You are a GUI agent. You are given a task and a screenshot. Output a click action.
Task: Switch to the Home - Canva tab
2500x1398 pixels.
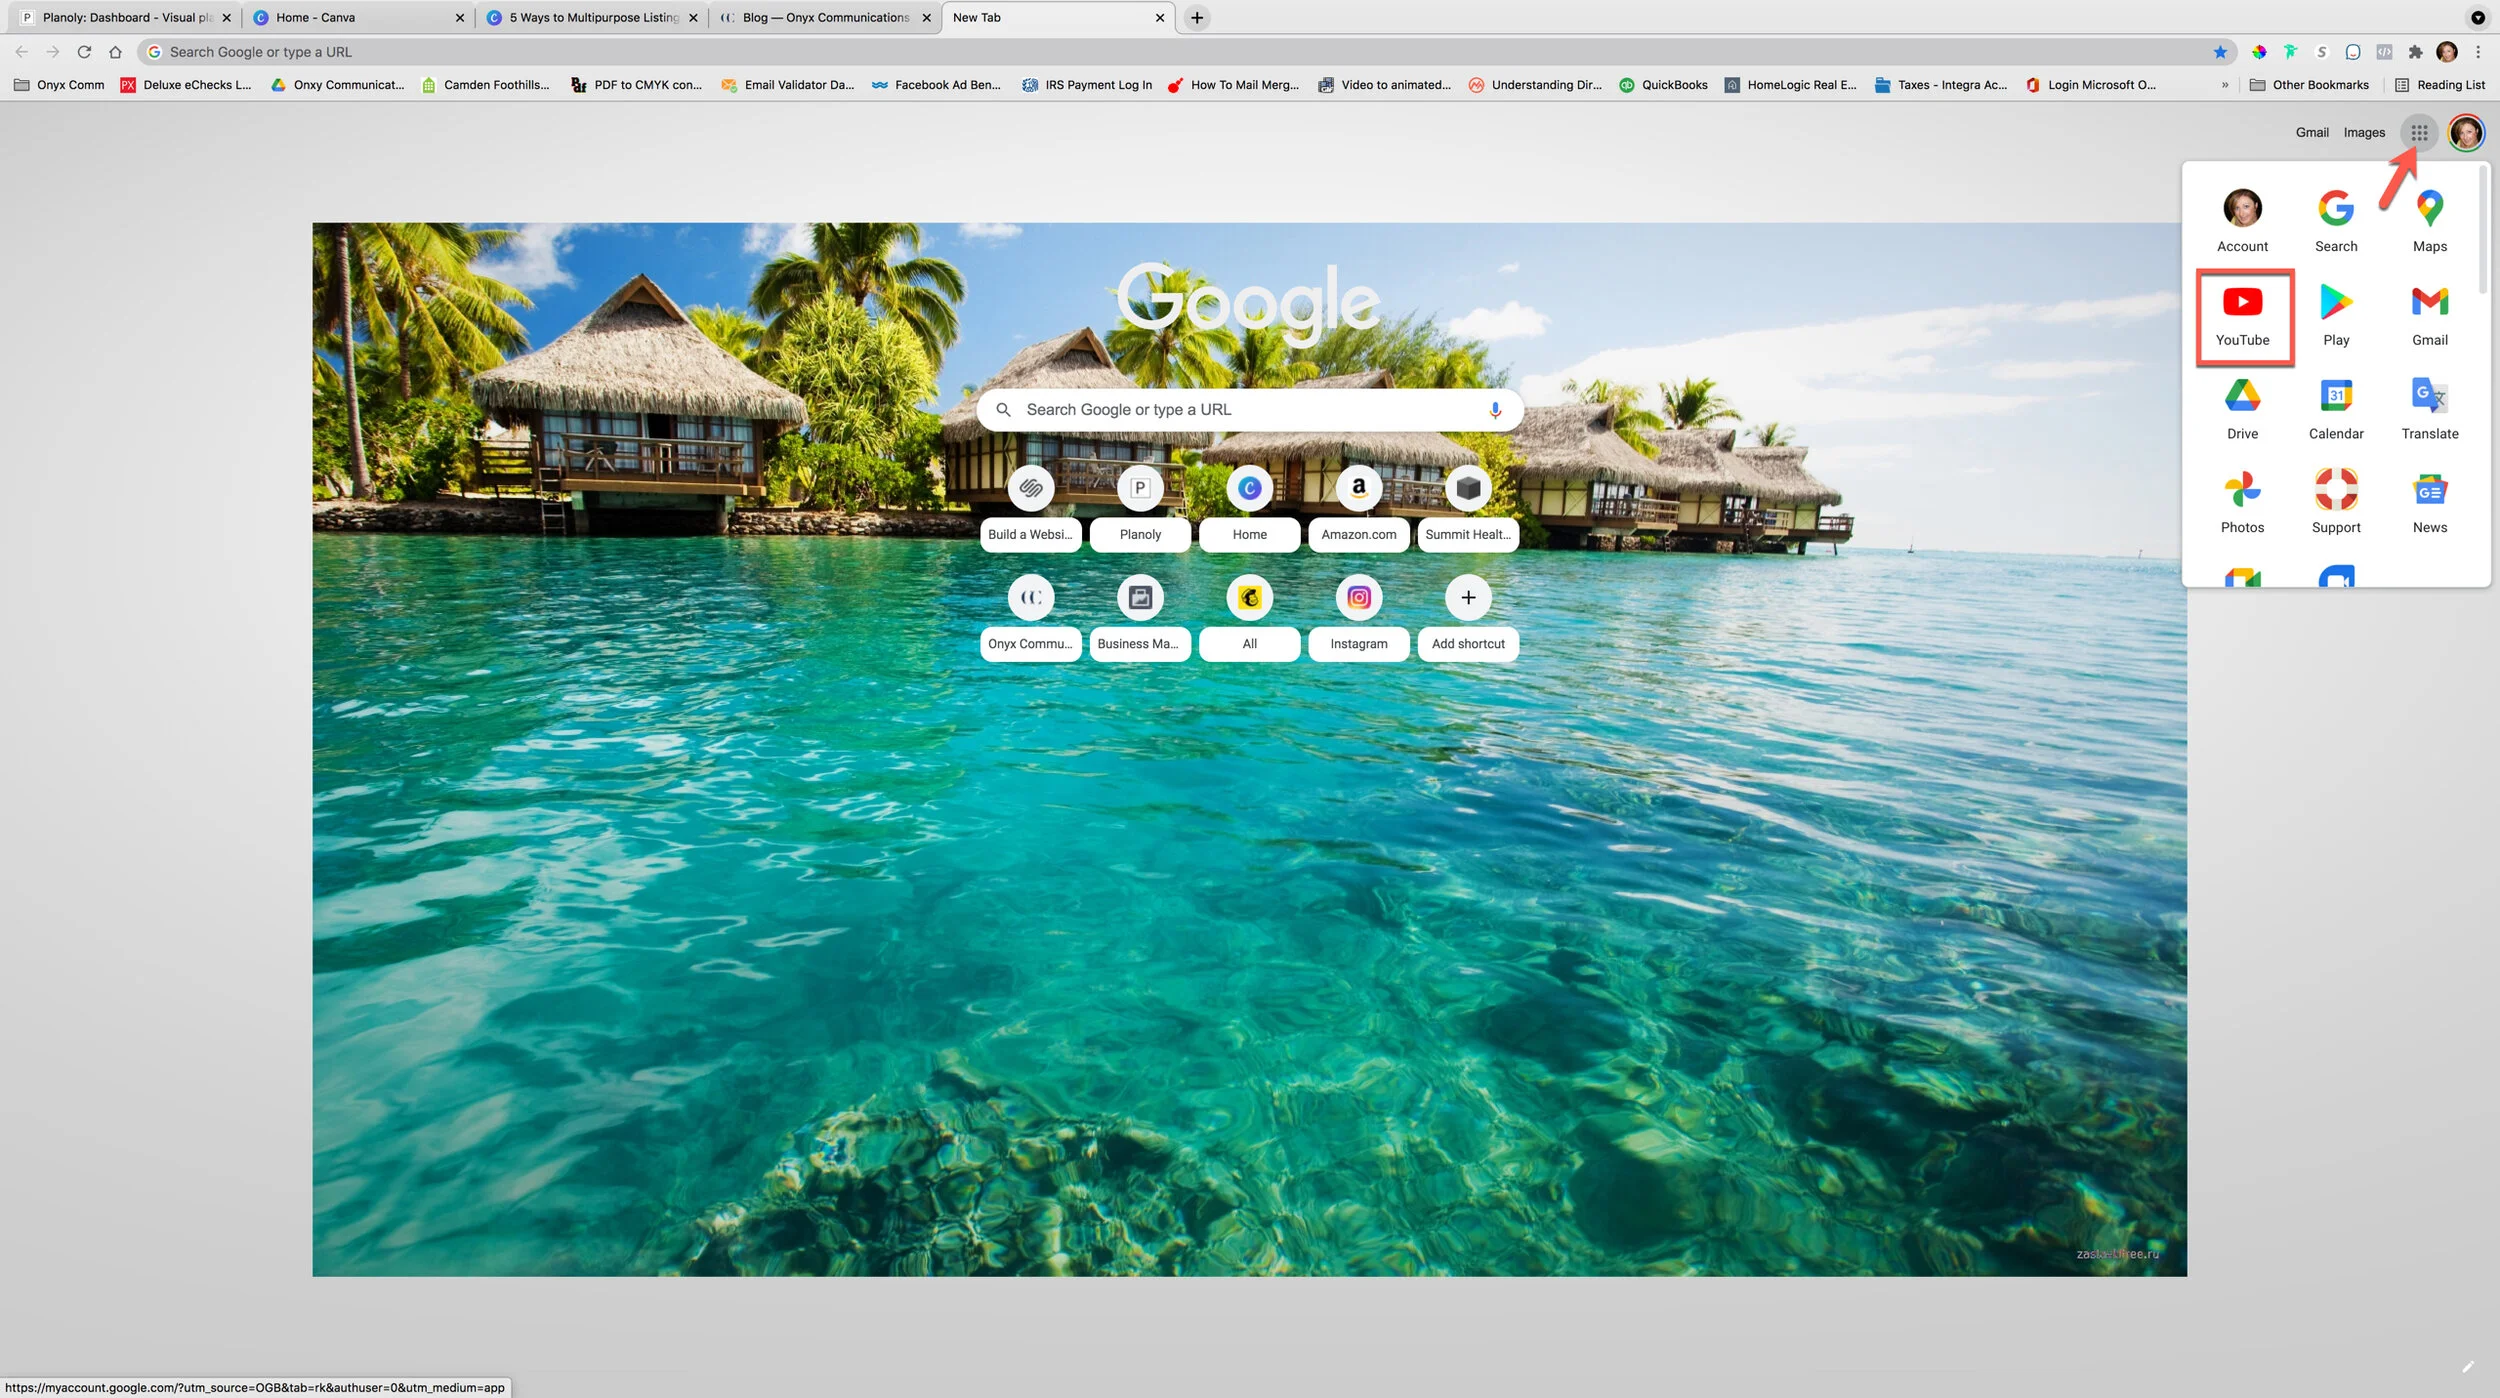coord(357,18)
